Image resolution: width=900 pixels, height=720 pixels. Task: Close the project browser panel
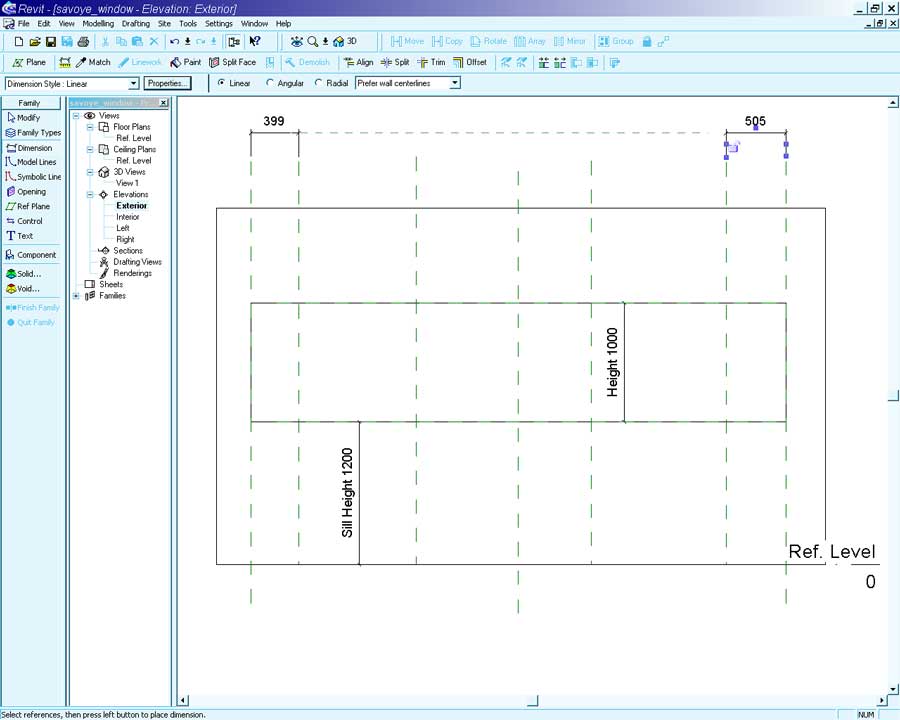164,103
